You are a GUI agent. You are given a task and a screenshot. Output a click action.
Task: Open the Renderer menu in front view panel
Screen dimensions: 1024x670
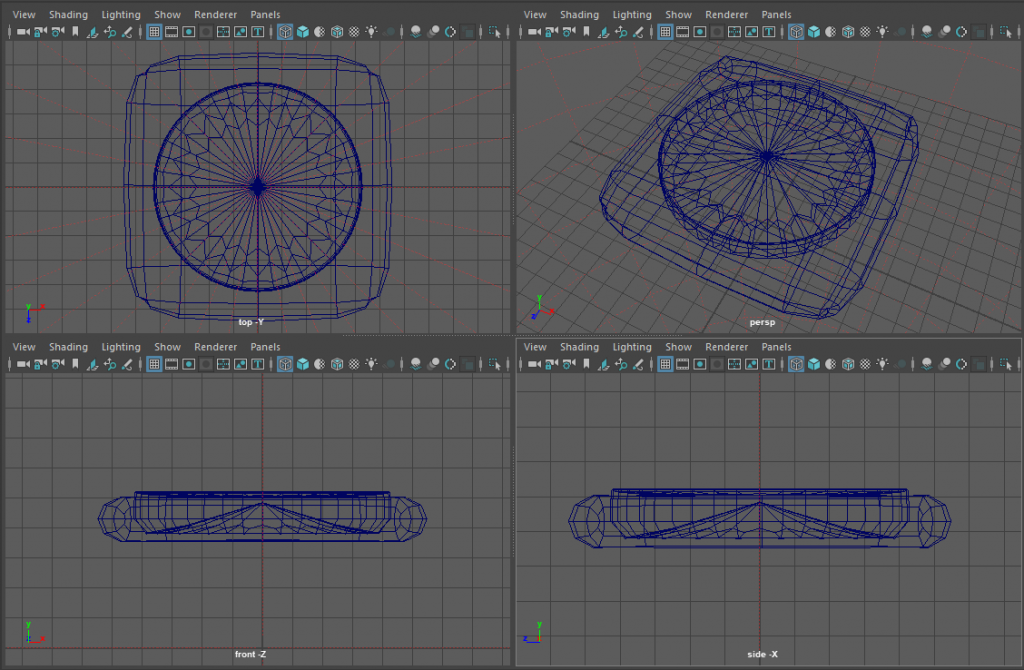[215, 347]
